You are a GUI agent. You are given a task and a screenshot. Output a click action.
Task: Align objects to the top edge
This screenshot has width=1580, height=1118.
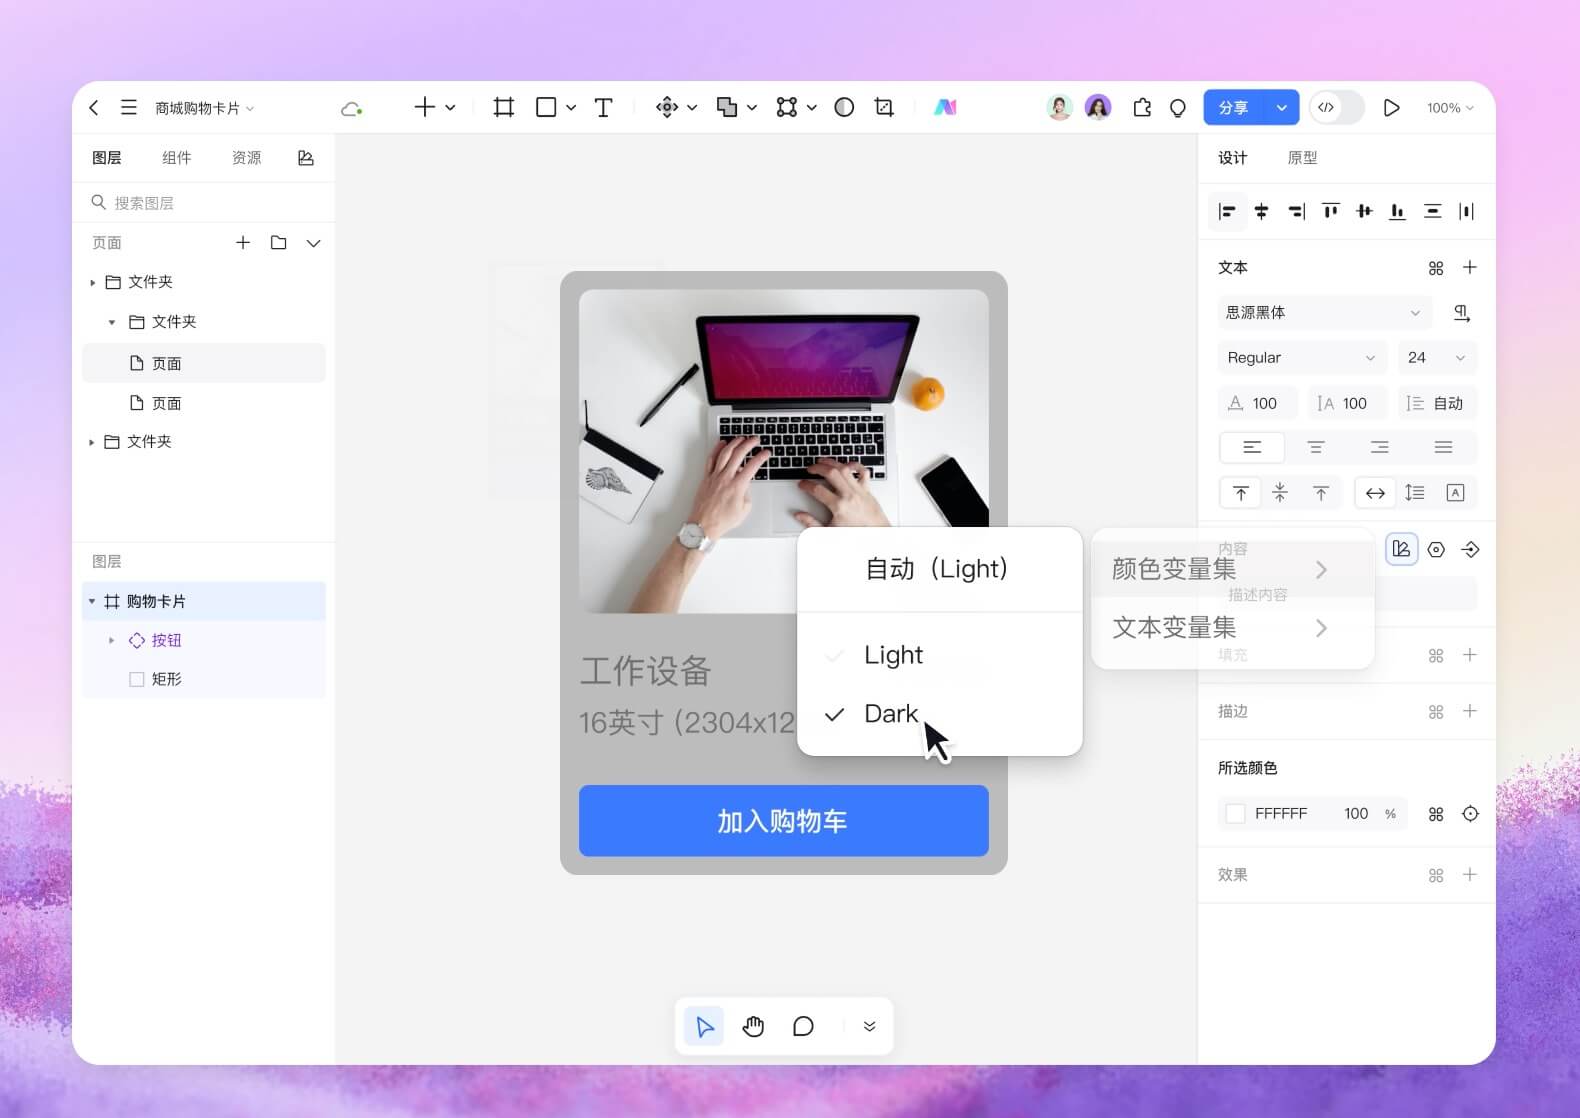point(1330,211)
